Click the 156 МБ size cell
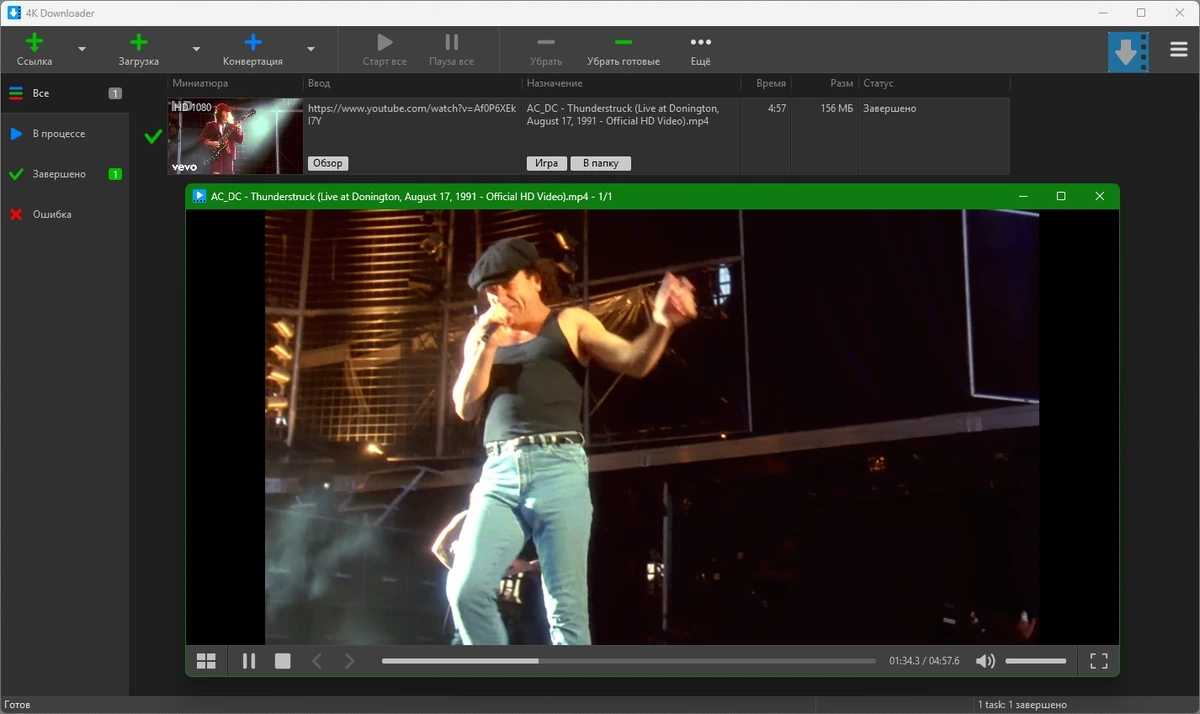This screenshot has height=714, width=1200. pyautogui.click(x=837, y=108)
